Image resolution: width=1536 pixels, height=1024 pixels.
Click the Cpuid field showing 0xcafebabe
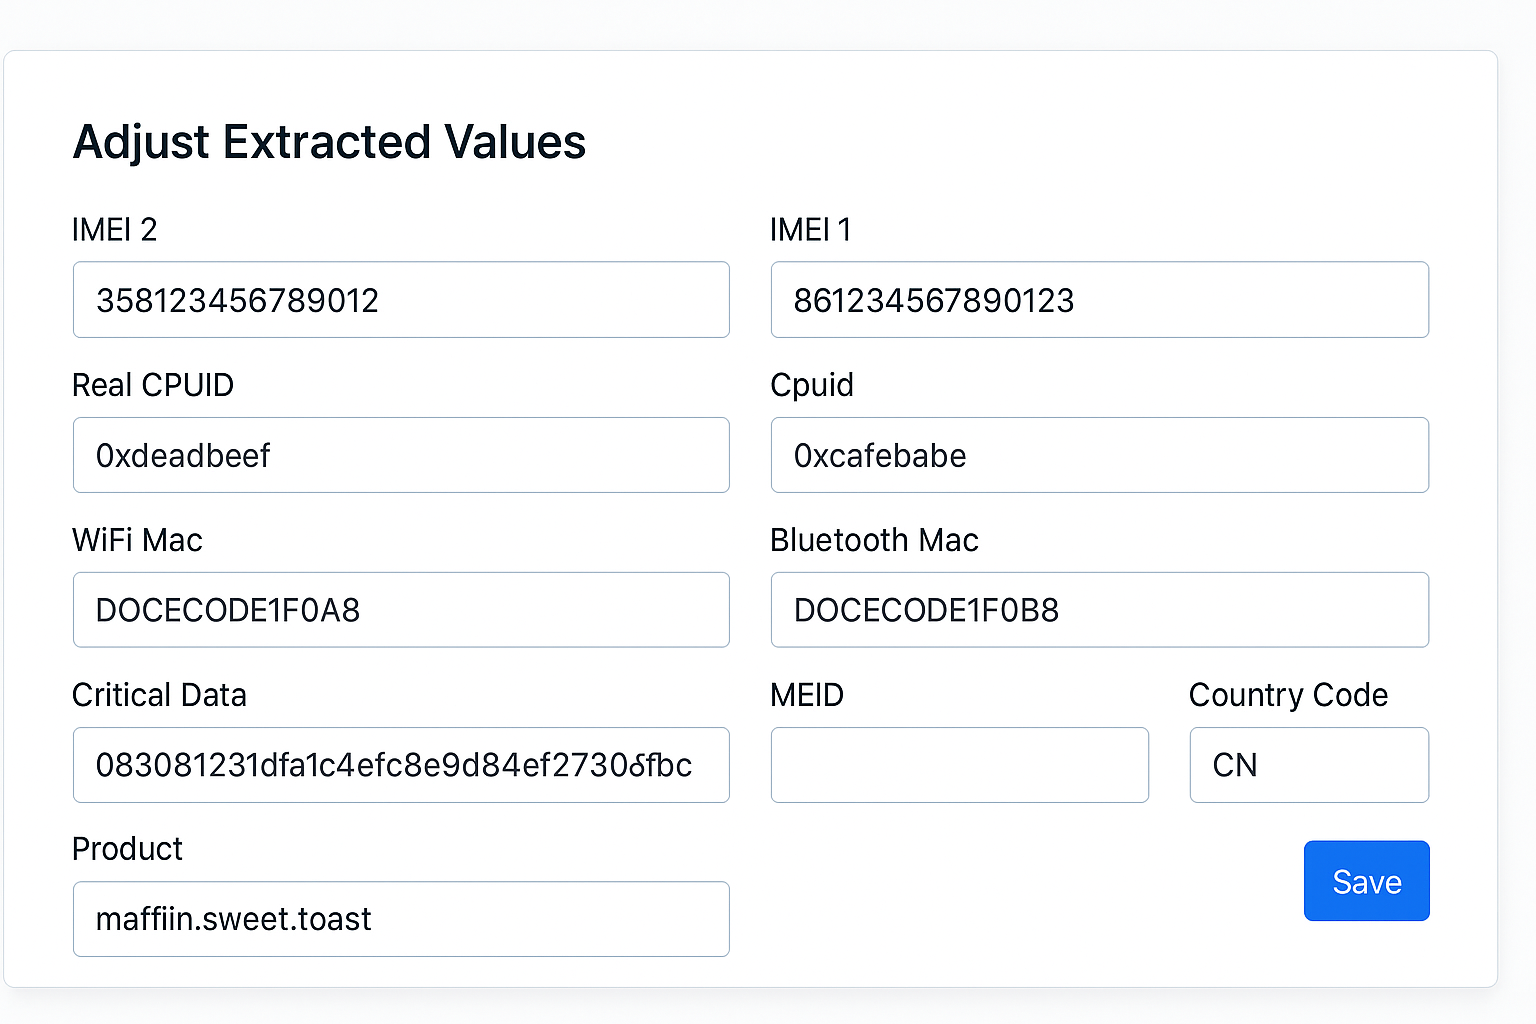(x=1100, y=455)
